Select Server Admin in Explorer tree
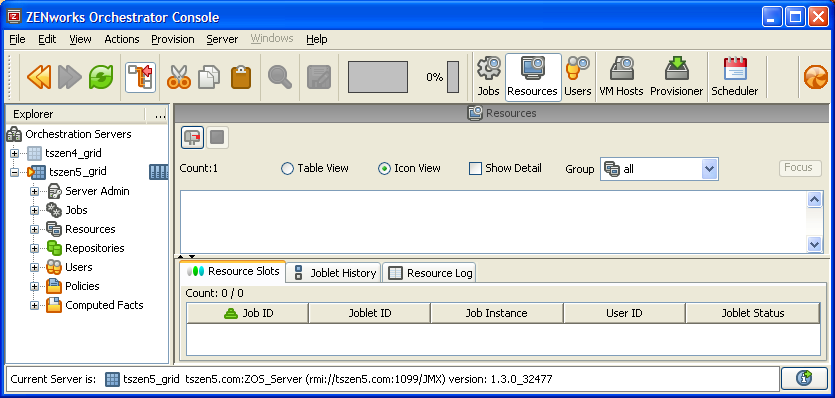The width and height of the screenshot is (835, 398). point(97,191)
